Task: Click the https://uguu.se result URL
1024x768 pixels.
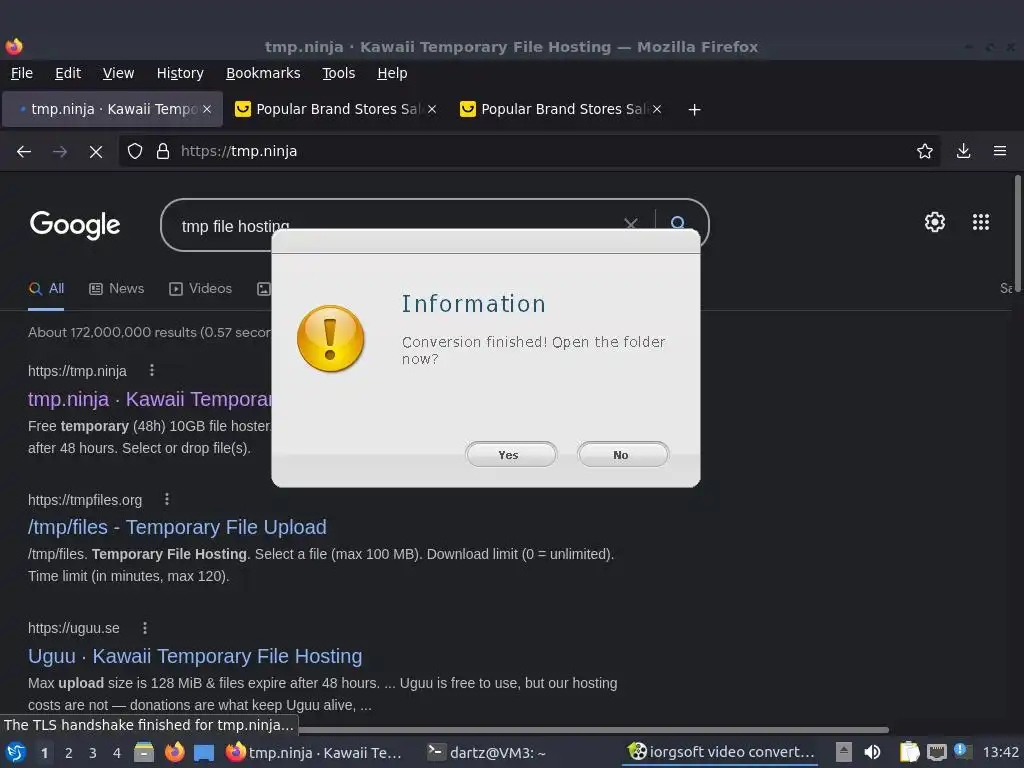Action: point(74,628)
